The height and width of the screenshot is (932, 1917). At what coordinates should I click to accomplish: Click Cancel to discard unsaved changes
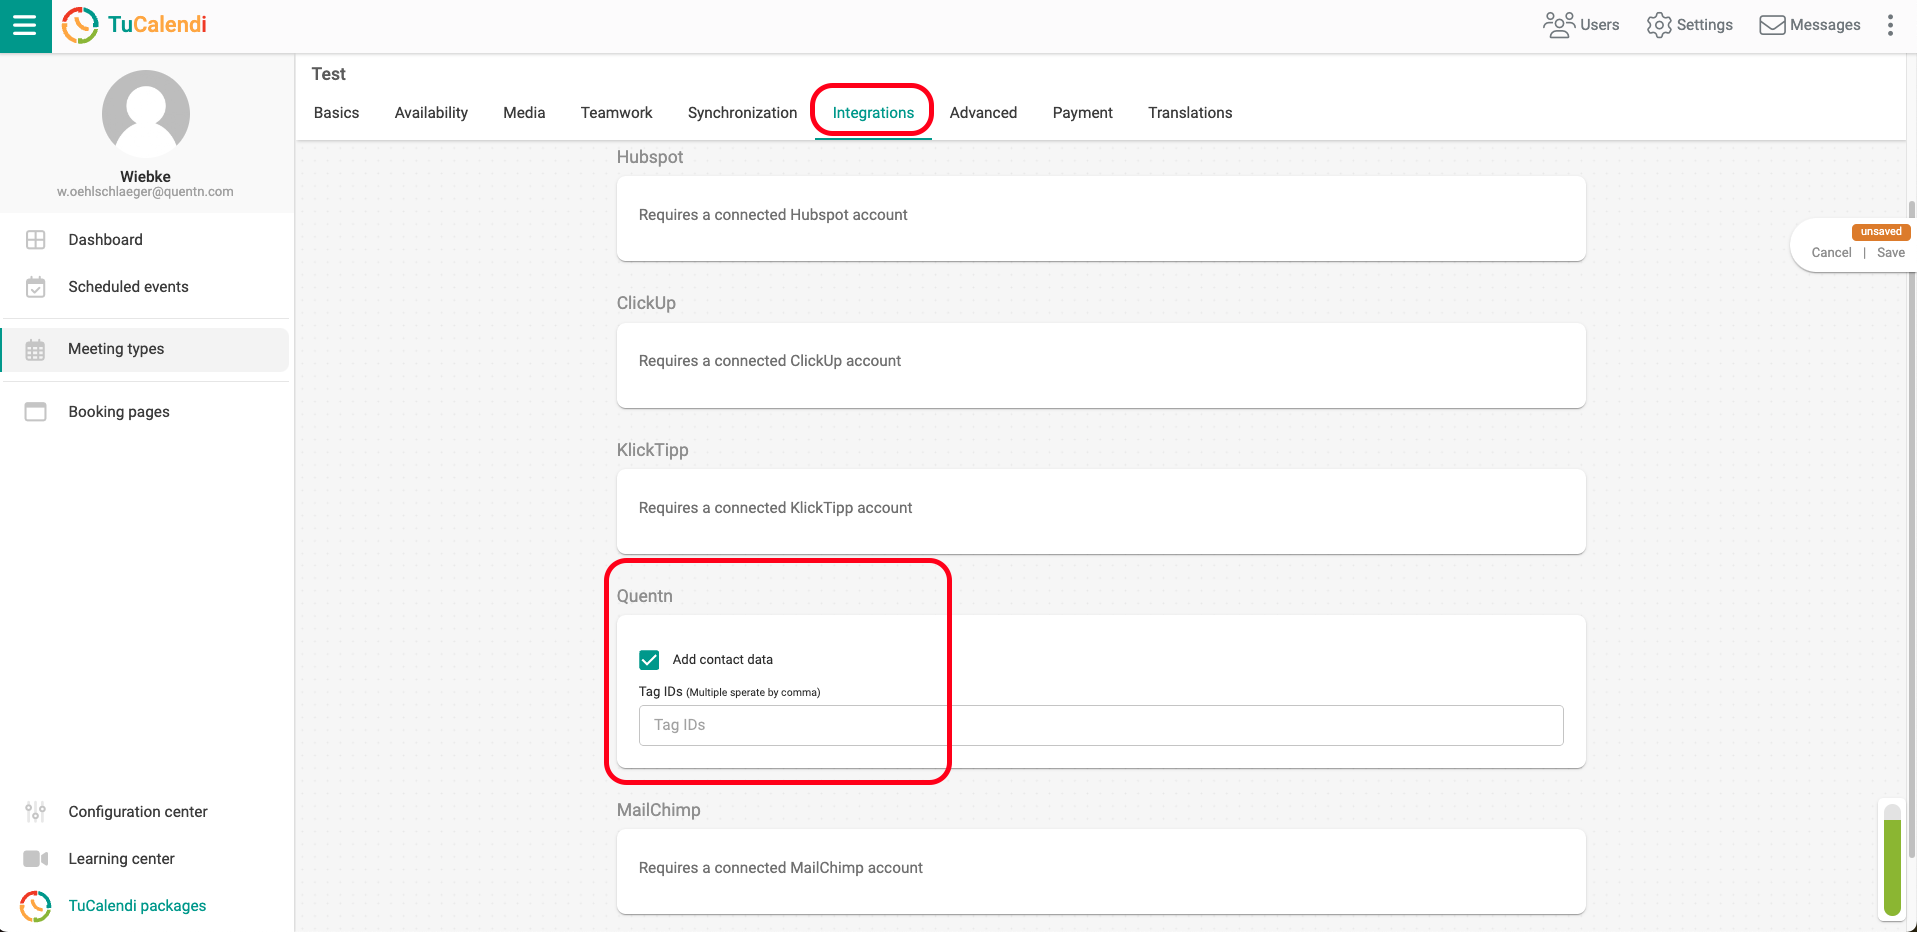(1831, 253)
